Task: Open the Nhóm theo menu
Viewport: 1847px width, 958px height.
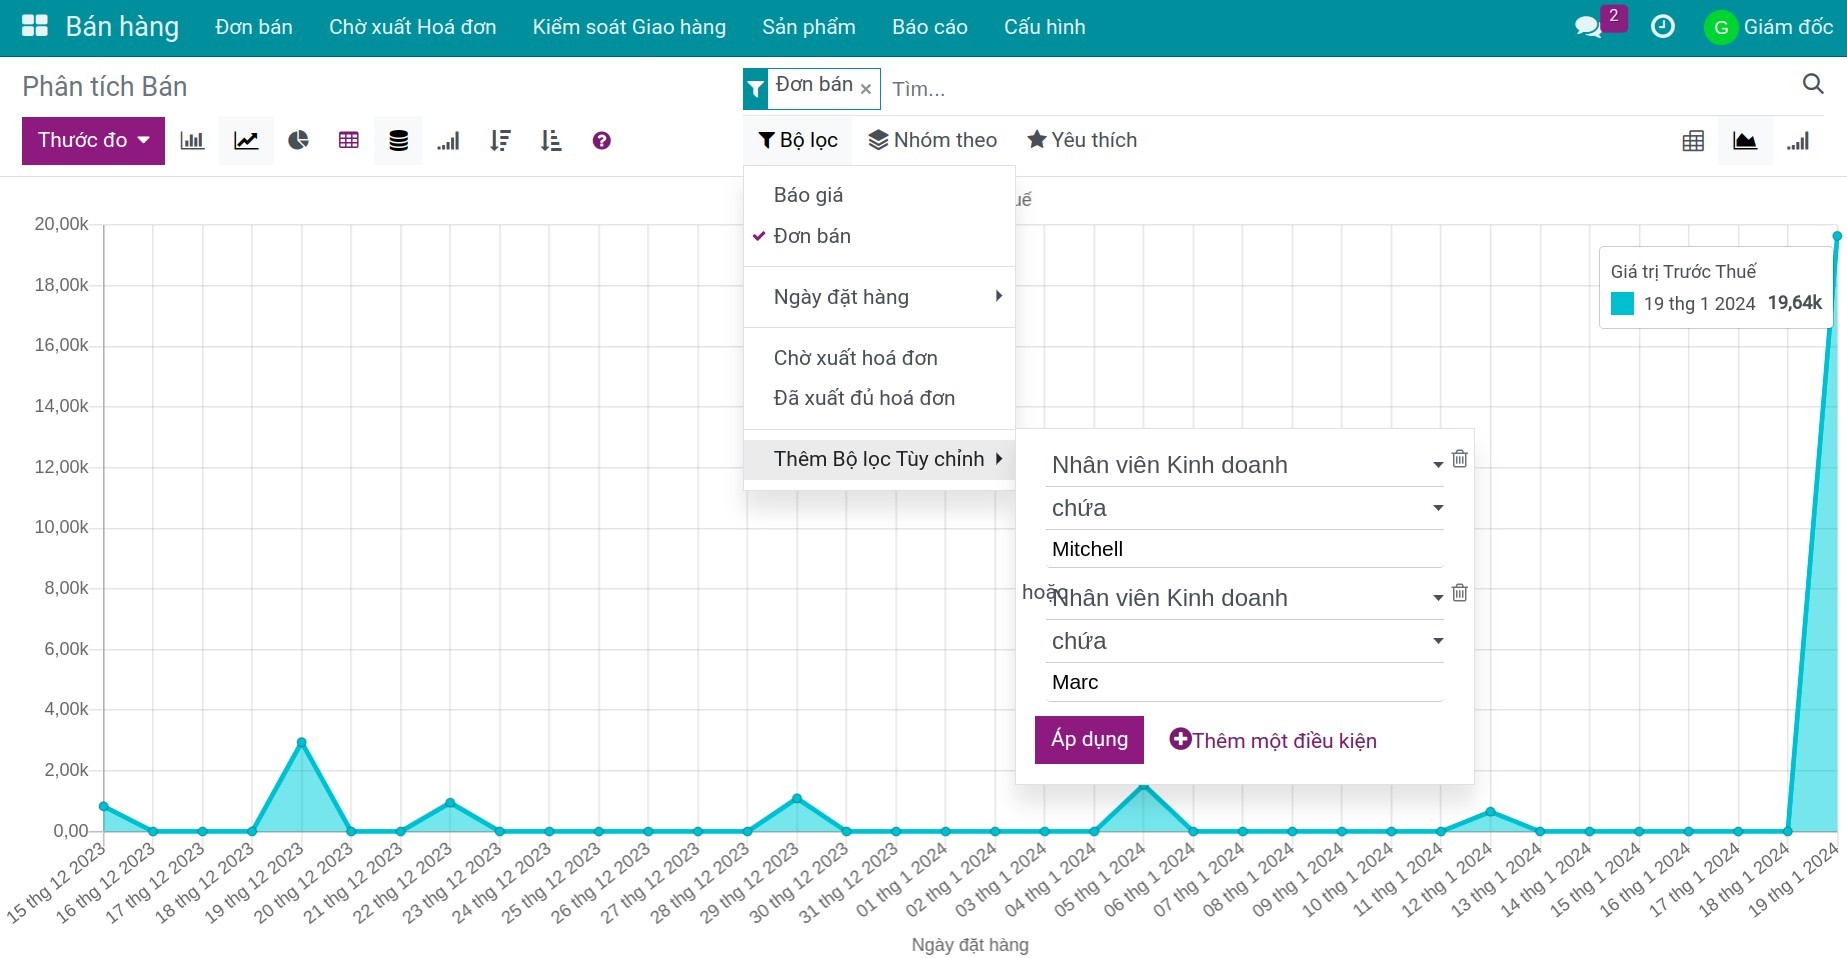Action: (932, 140)
